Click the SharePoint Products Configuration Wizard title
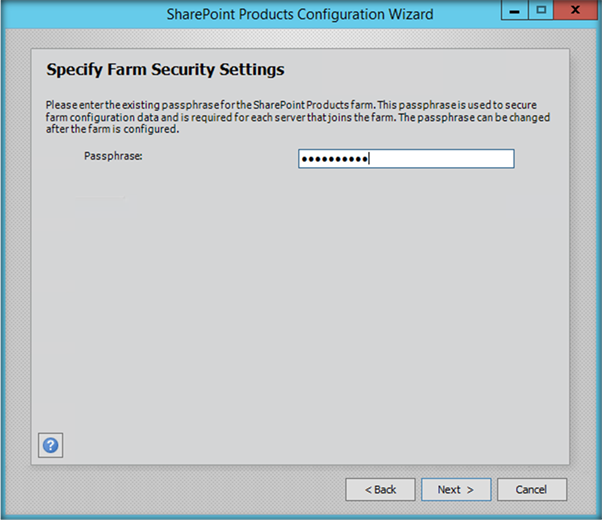This screenshot has height=520, width=602. (300, 14)
